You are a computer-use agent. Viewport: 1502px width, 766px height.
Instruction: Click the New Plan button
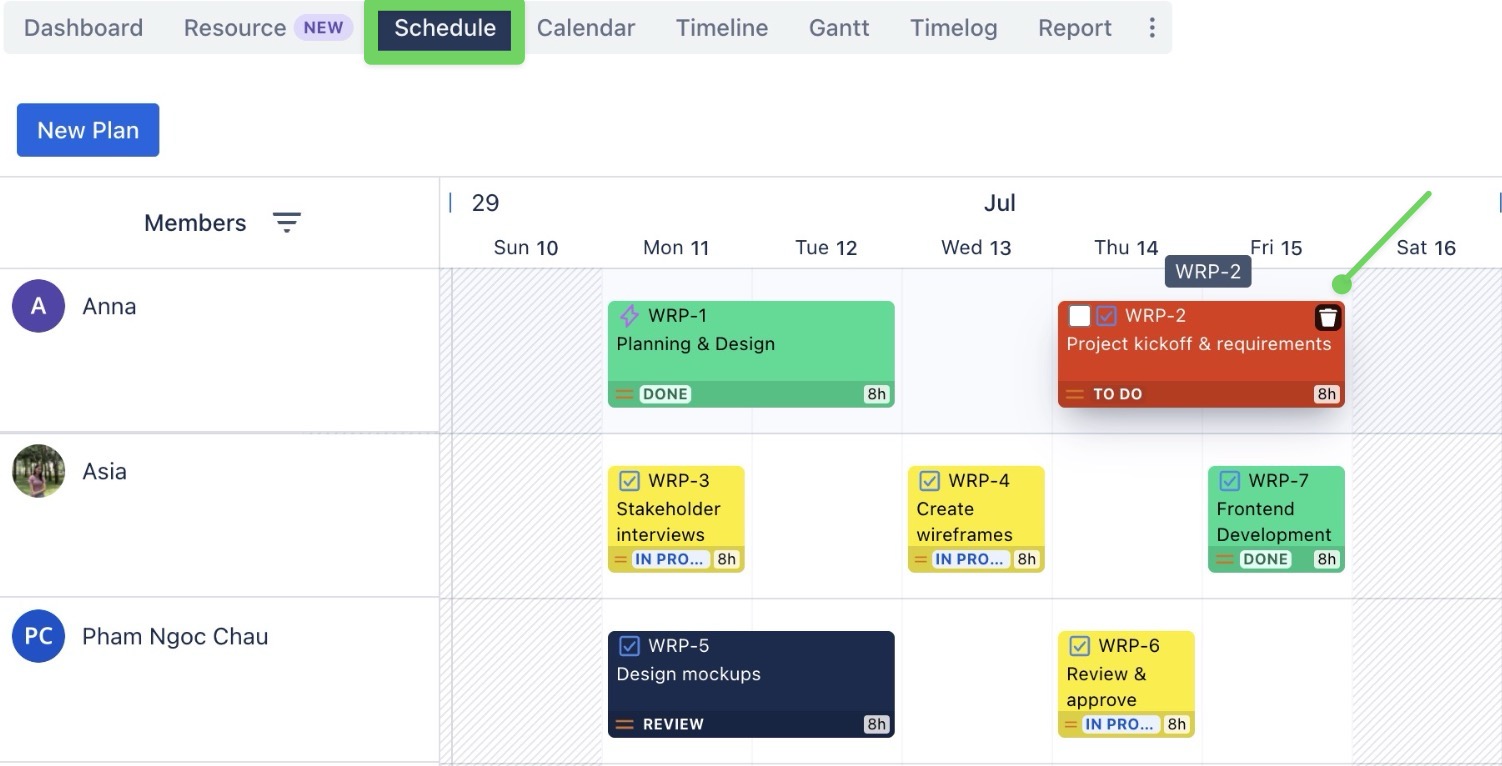tap(87, 130)
